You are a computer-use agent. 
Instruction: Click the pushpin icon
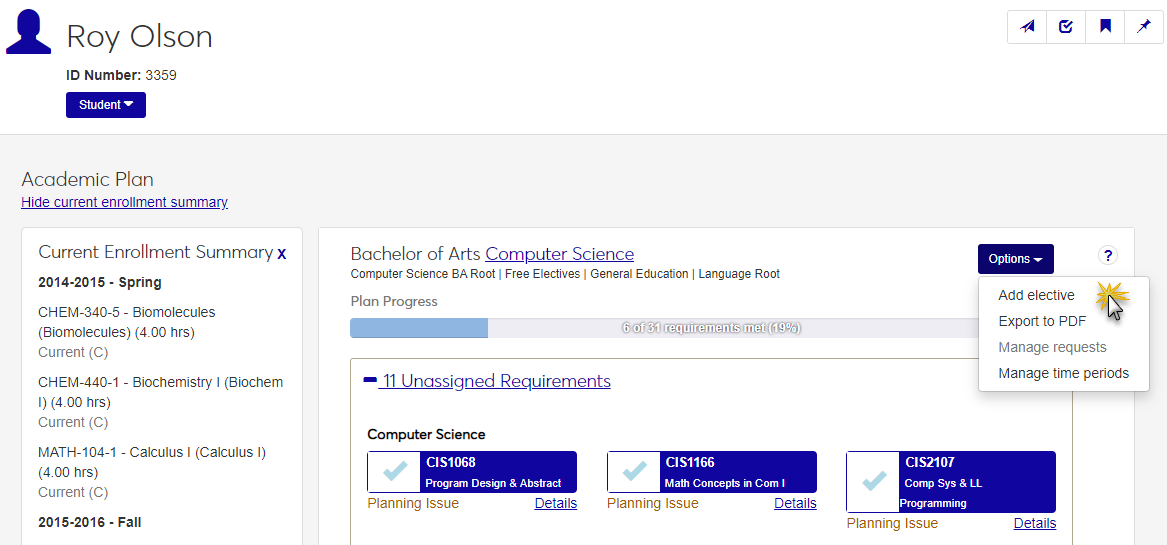tap(1144, 27)
